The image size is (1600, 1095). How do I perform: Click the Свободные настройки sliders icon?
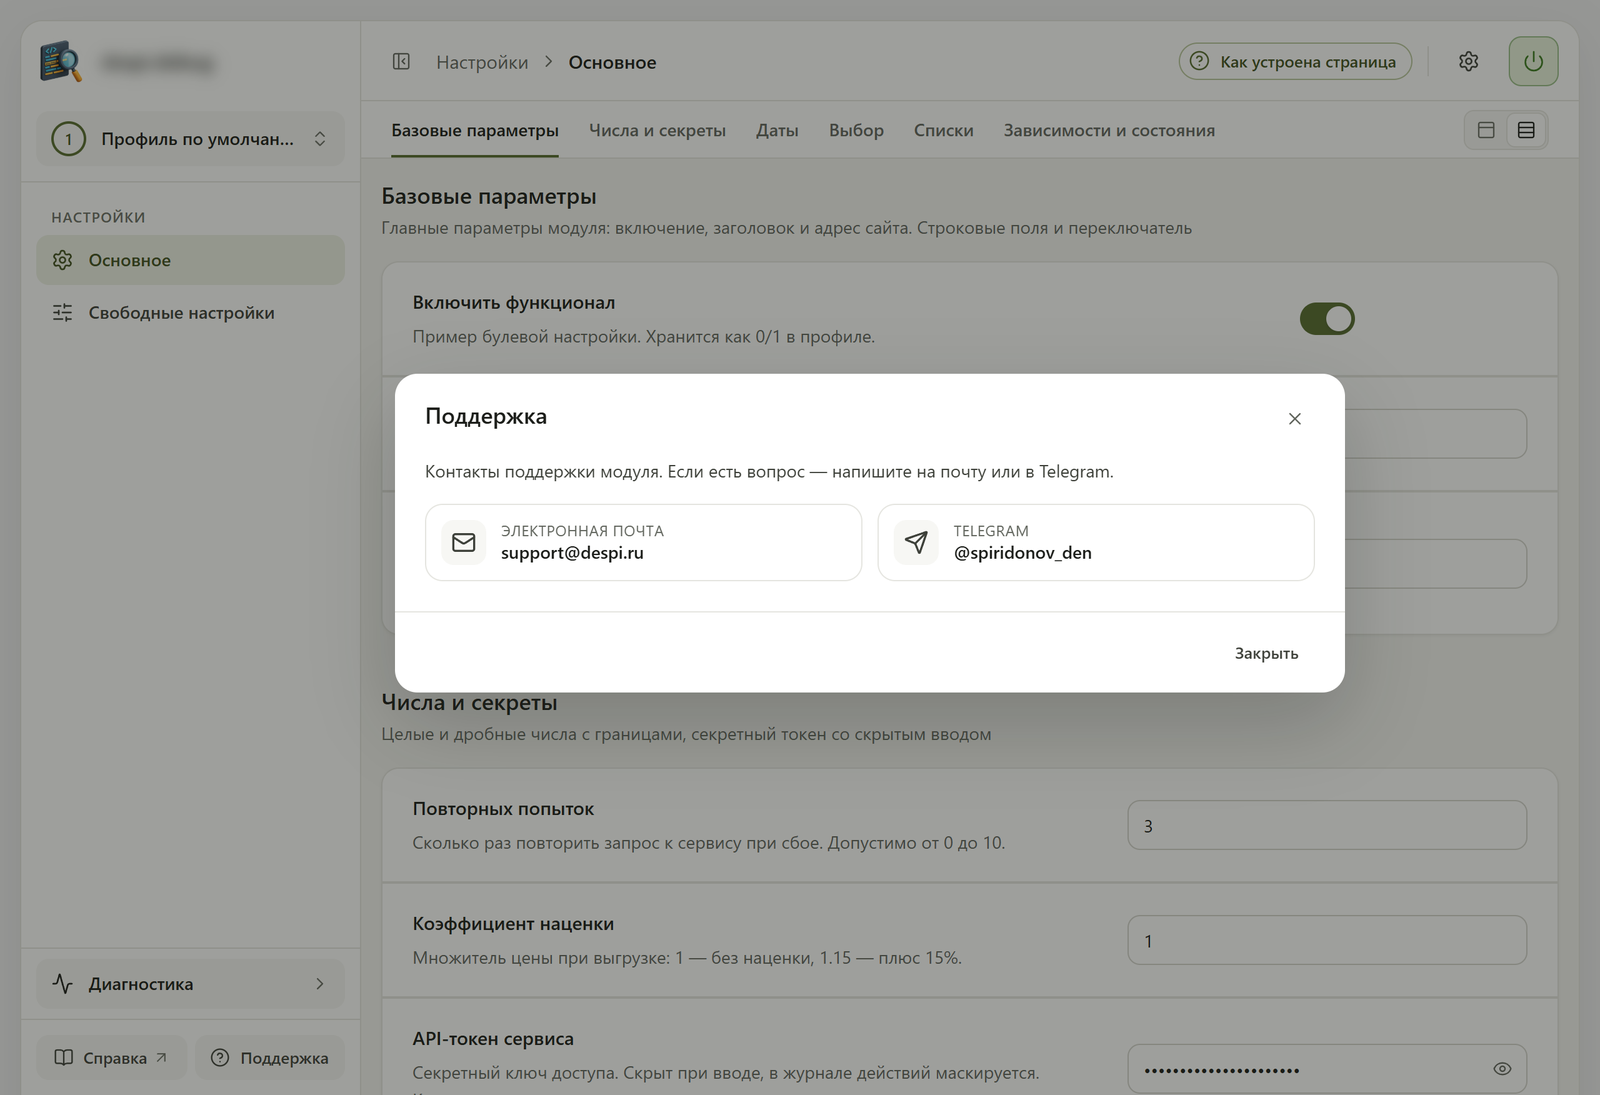click(62, 313)
